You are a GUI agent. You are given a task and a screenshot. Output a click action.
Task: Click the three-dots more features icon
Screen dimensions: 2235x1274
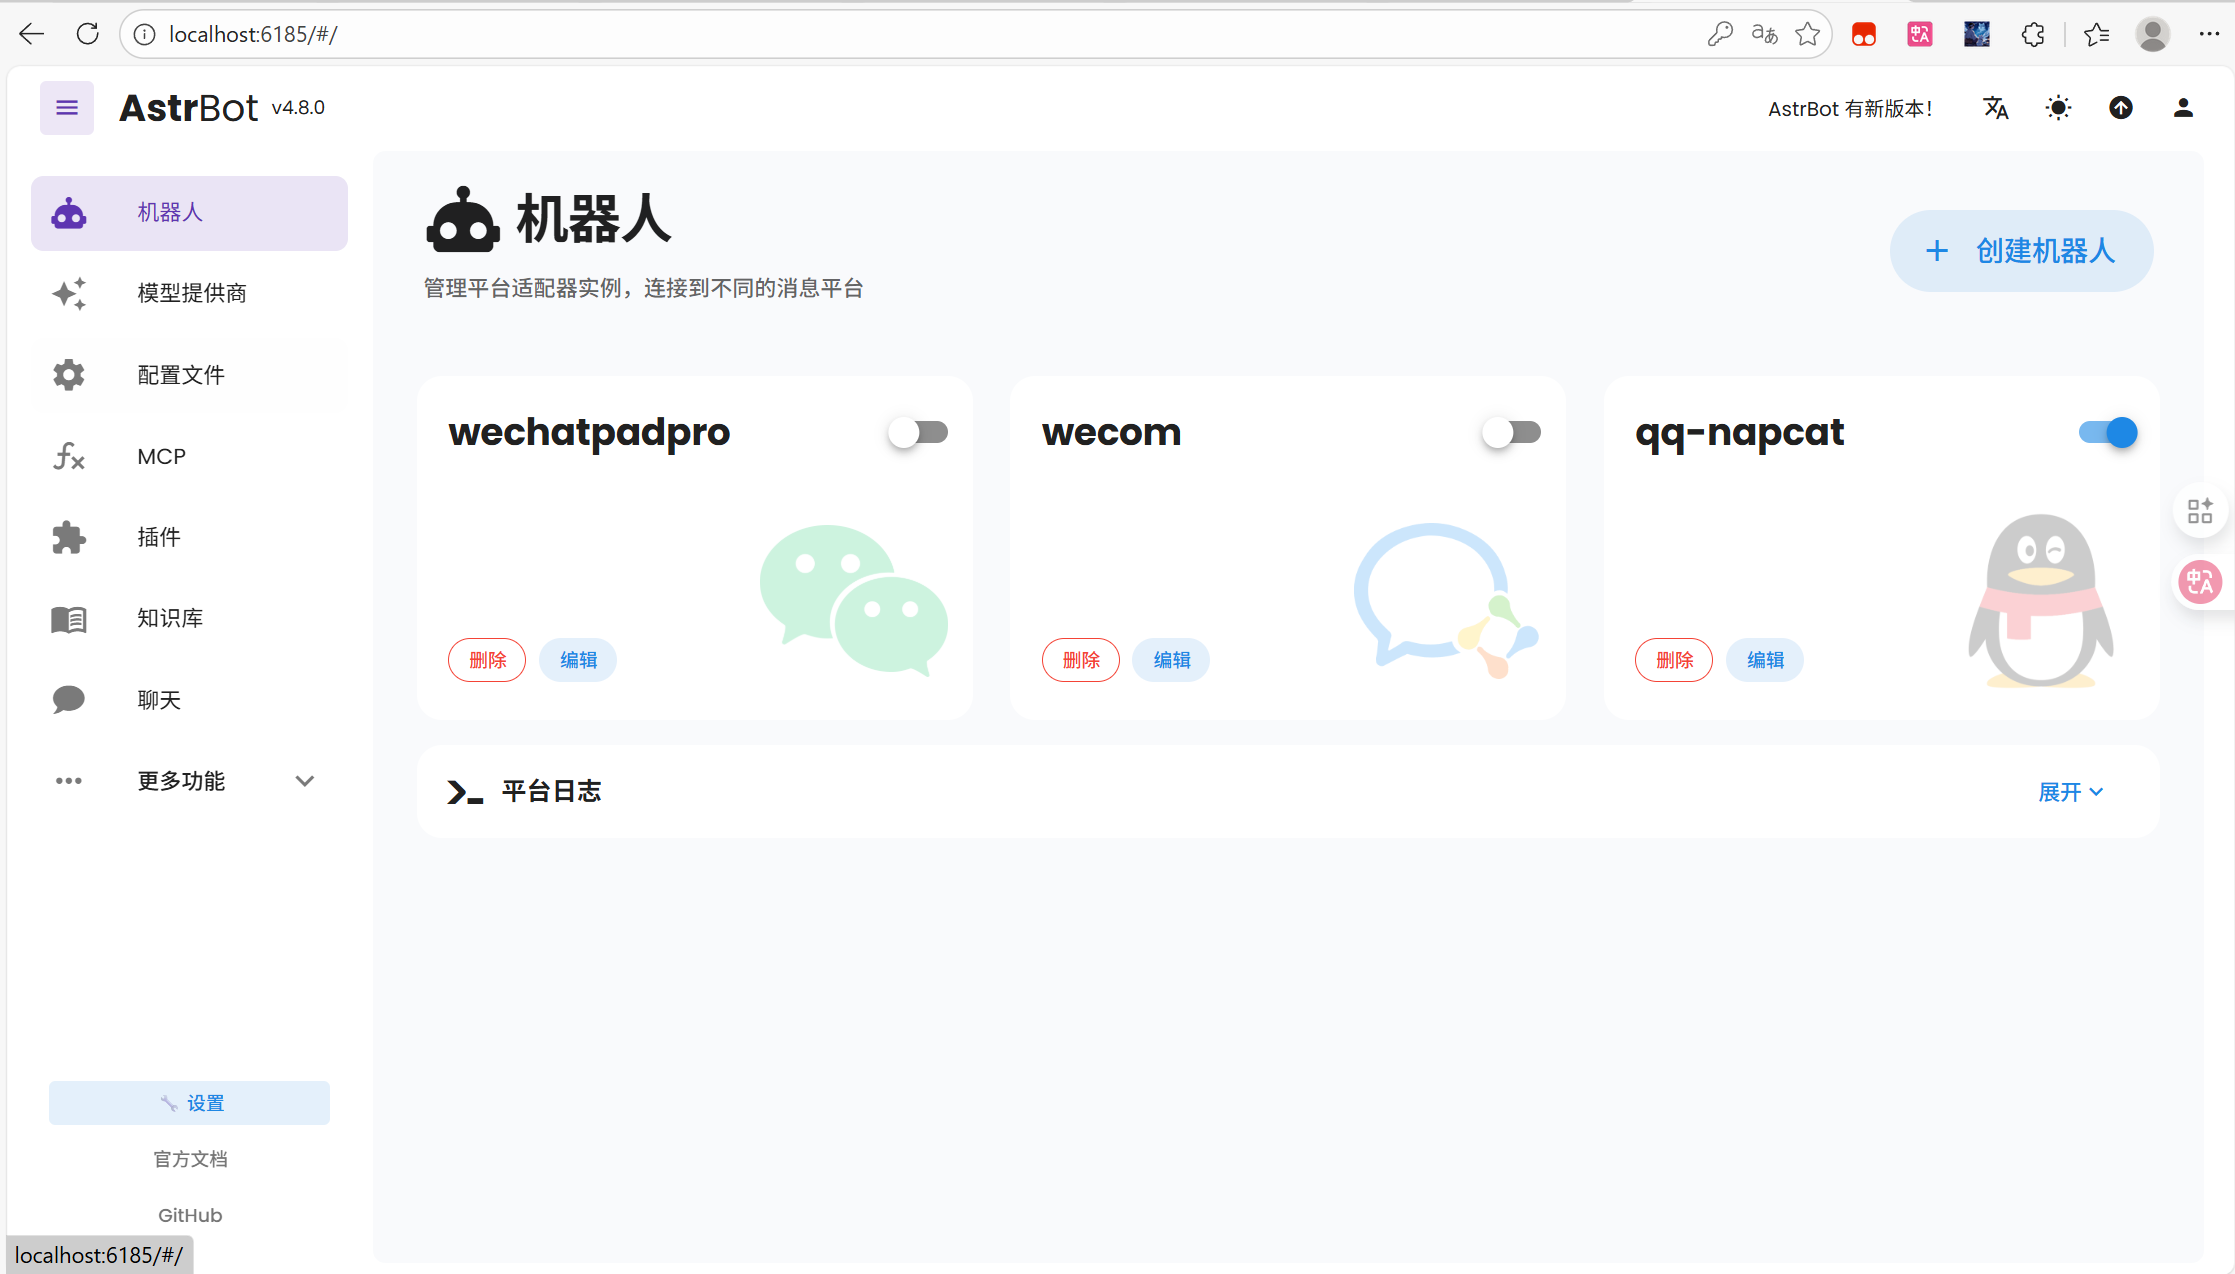69,781
